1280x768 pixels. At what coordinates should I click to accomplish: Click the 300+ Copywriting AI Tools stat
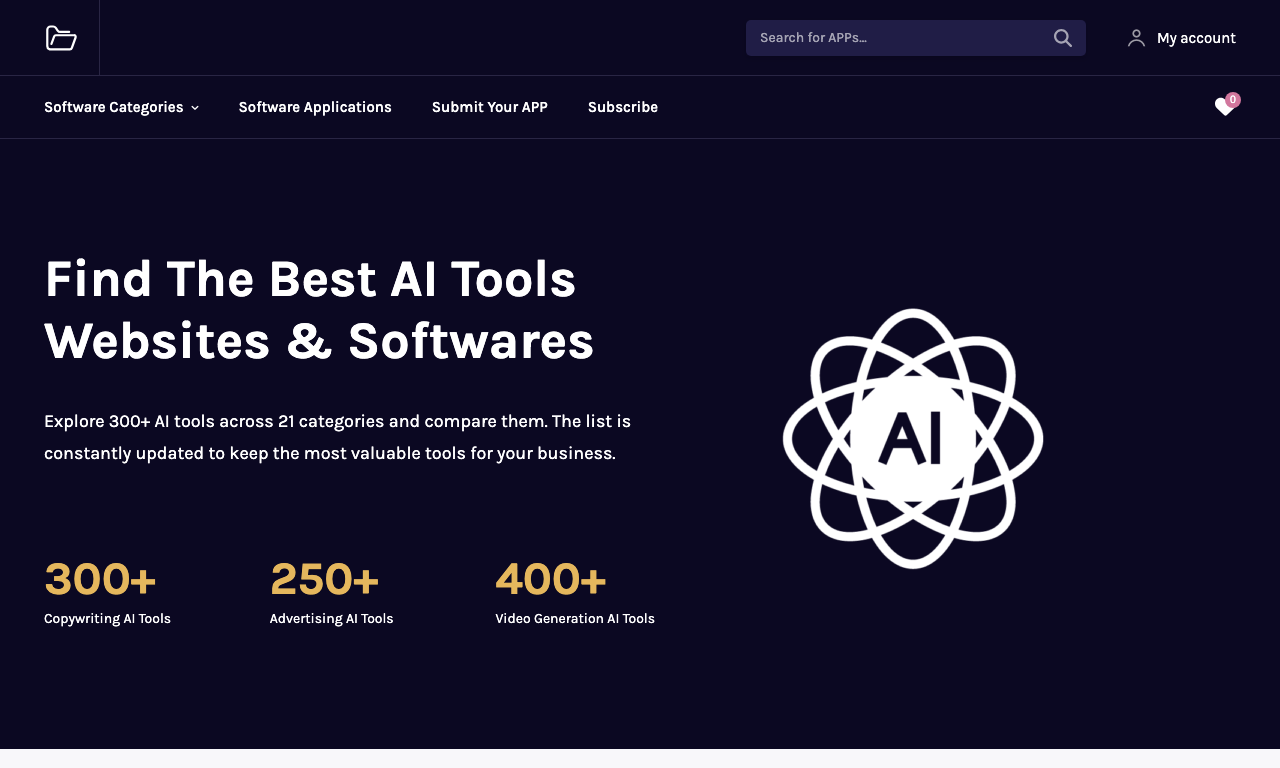point(107,592)
